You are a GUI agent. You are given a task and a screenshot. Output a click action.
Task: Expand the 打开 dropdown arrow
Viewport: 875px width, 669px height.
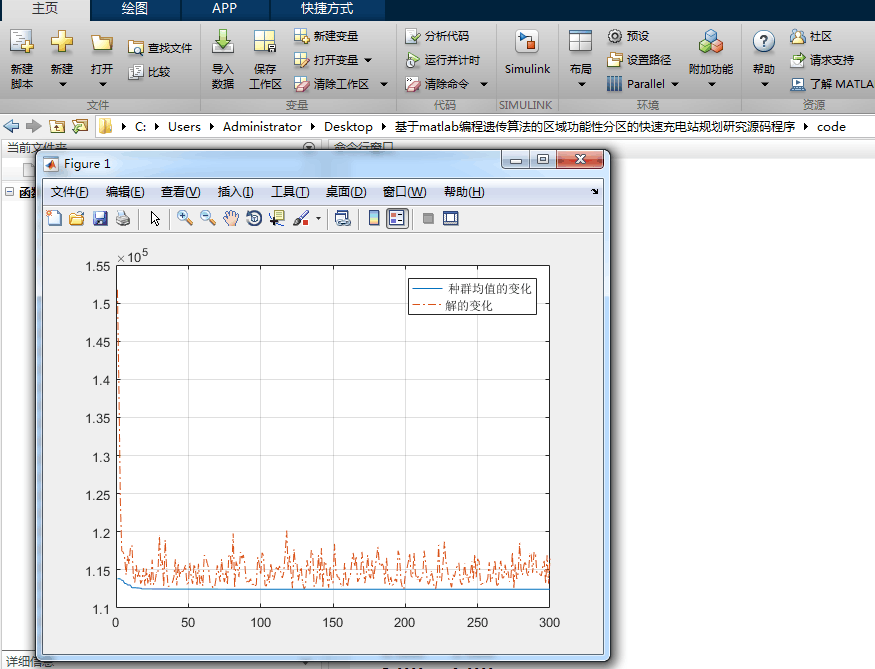[x=102, y=84]
